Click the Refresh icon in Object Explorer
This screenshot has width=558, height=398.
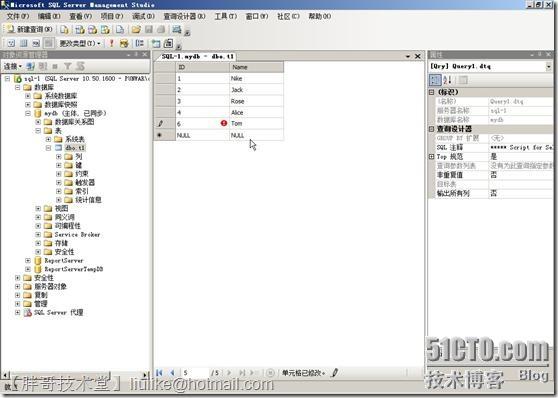click(80, 66)
